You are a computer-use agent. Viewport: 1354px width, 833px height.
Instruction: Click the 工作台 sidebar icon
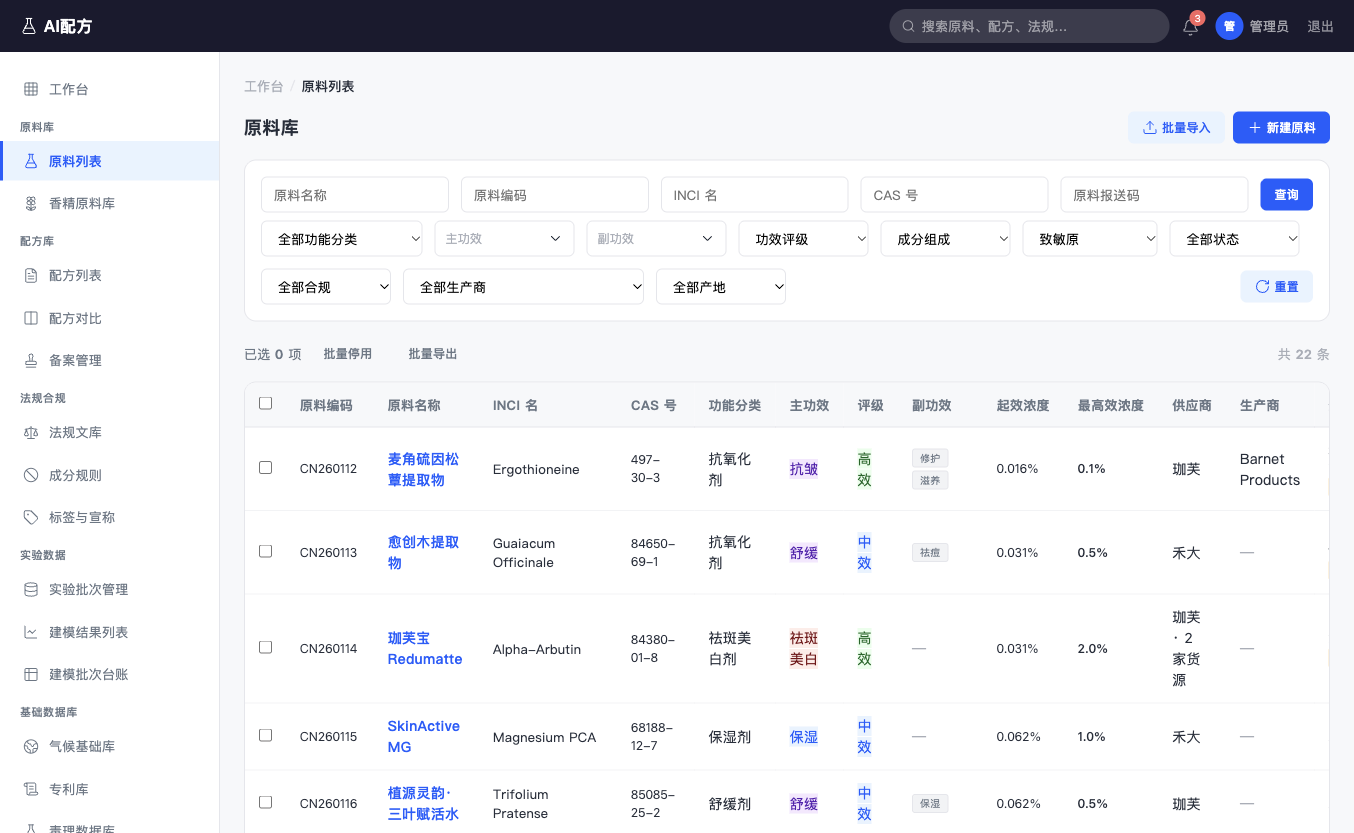point(31,89)
